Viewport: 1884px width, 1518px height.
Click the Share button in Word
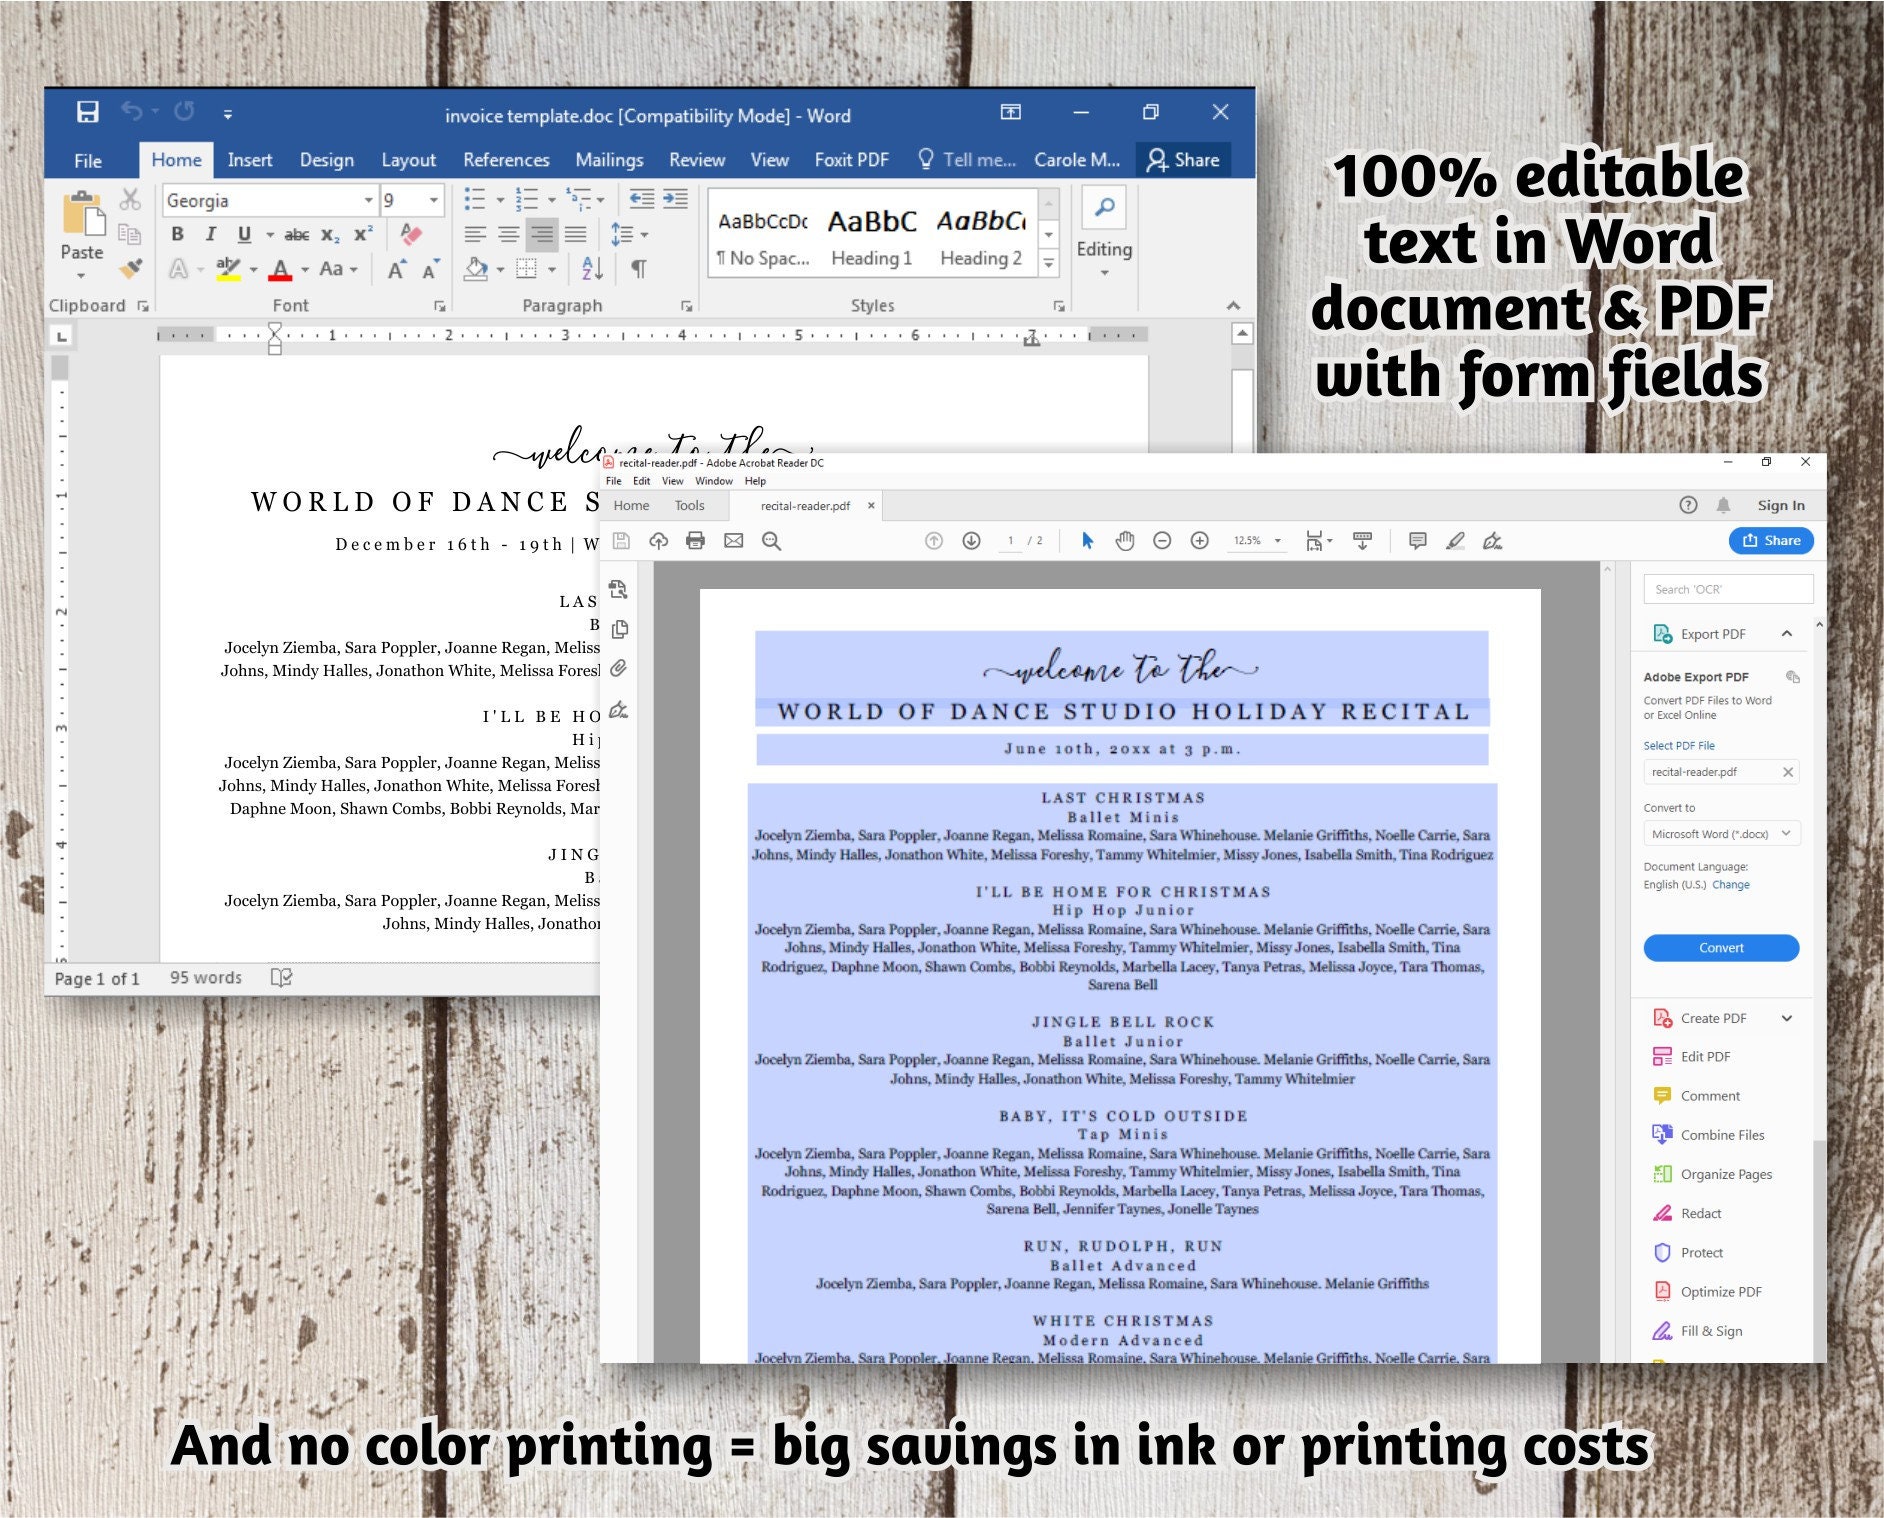click(x=1184, y=160)
